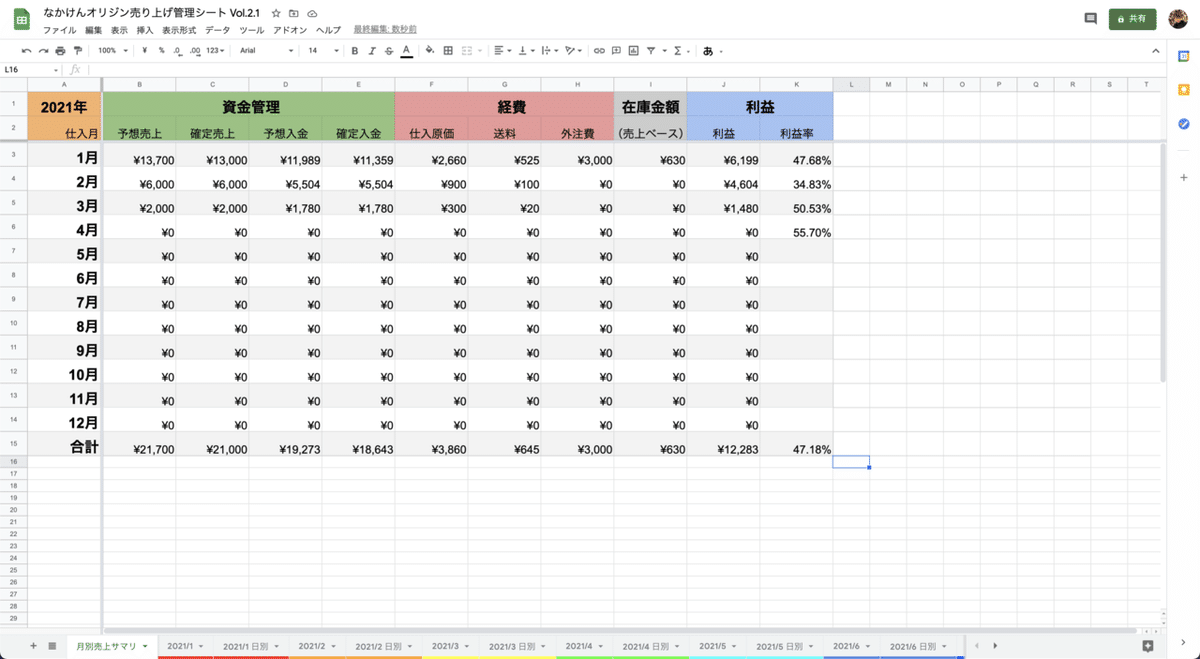Open the 表示 menu
Viewport: 1200px width, 659px height.
pyautogui.click(x=119, y=30)
